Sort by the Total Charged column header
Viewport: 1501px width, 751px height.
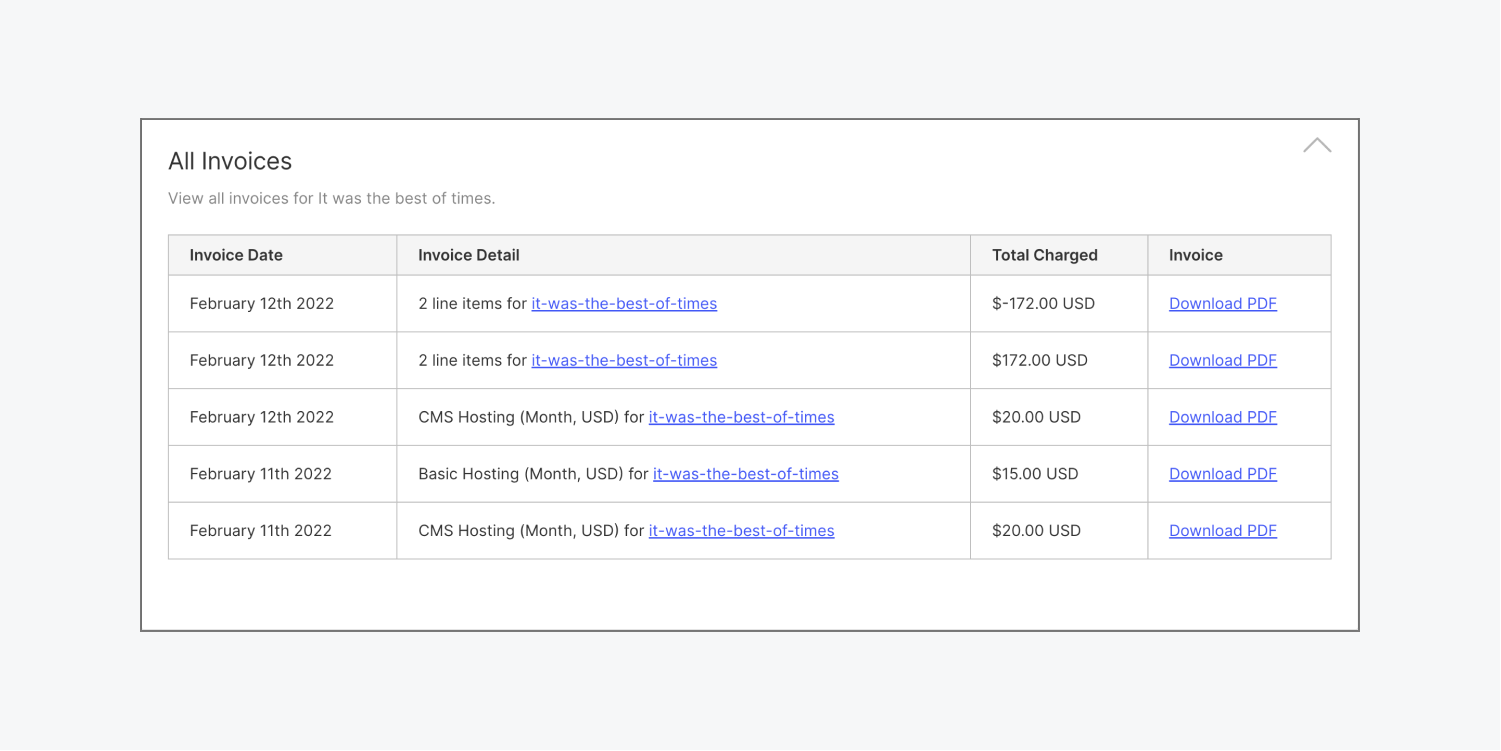click(x=1044, y=255)
